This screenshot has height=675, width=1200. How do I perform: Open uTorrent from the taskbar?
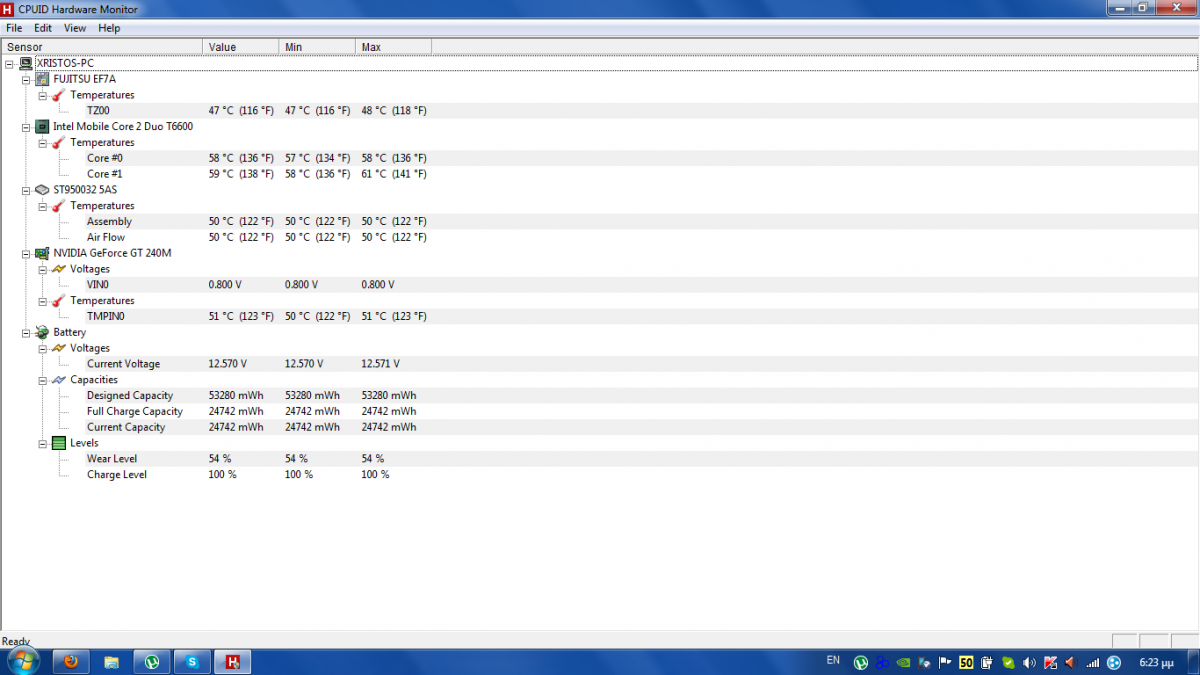click(152, 662)
